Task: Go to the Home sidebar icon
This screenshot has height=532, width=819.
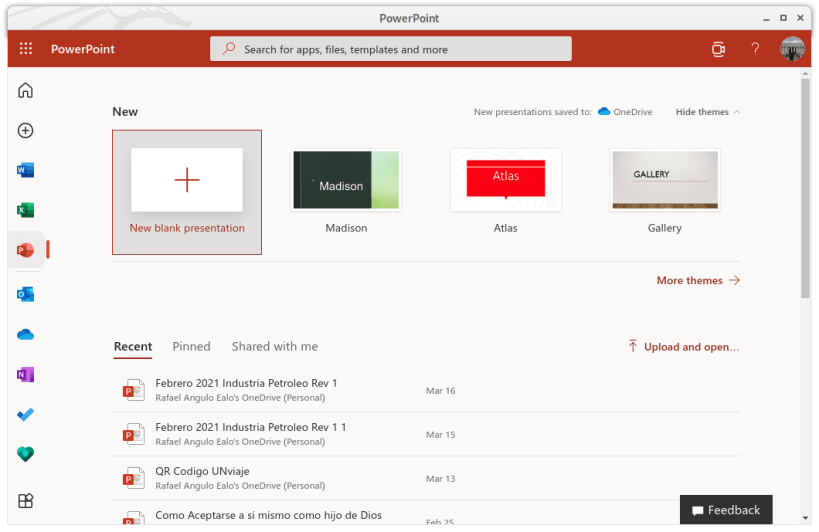Action: pyautogui.click(x=25, y=90)
